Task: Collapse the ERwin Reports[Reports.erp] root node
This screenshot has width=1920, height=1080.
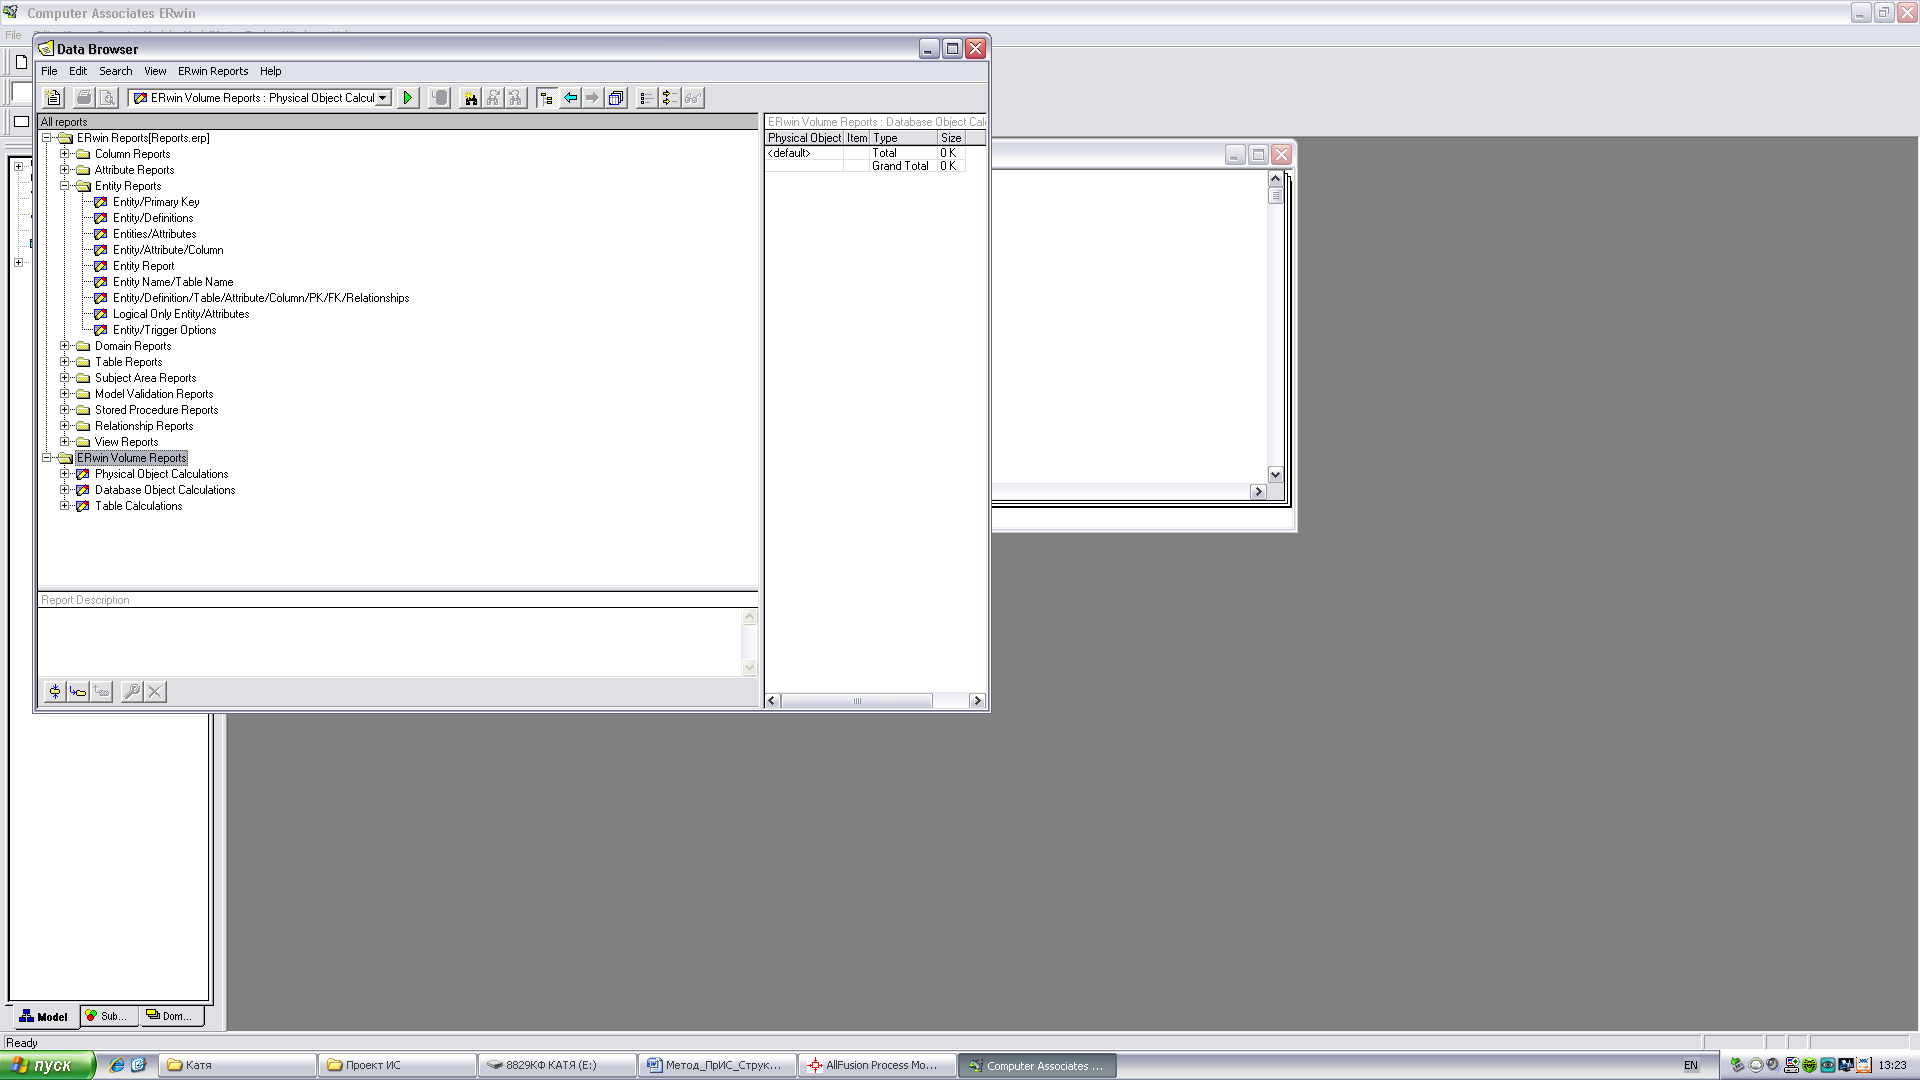Action: (x=46, y=138)
